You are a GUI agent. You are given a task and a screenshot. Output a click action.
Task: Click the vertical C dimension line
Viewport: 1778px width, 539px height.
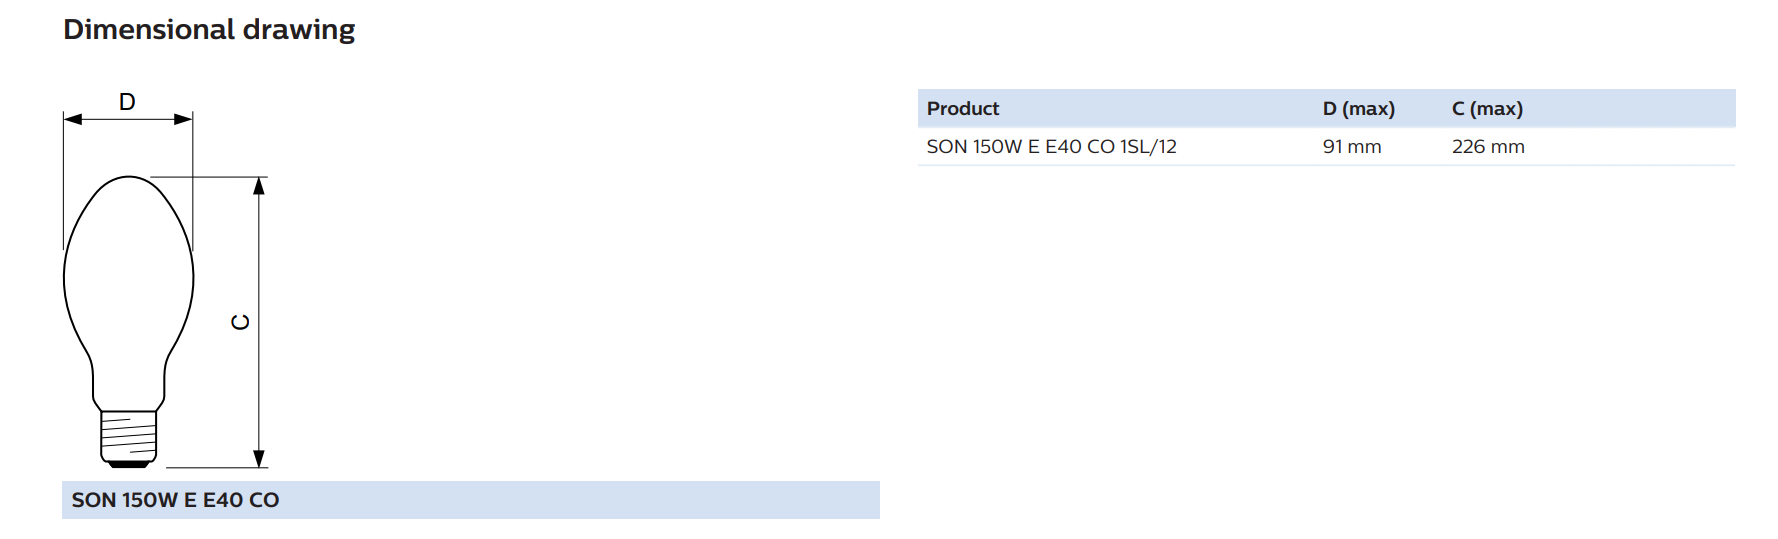coord(259,322)
